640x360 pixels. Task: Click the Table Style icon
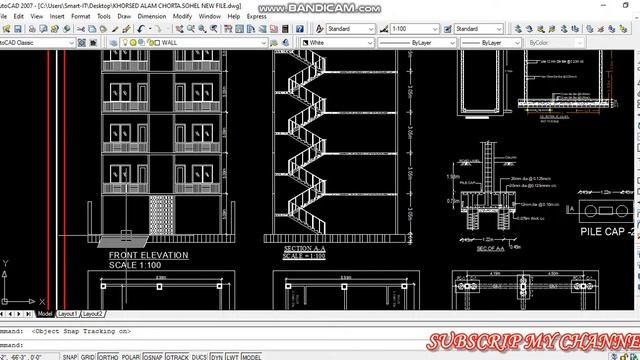pyautogui.click(x=448, y=29)
